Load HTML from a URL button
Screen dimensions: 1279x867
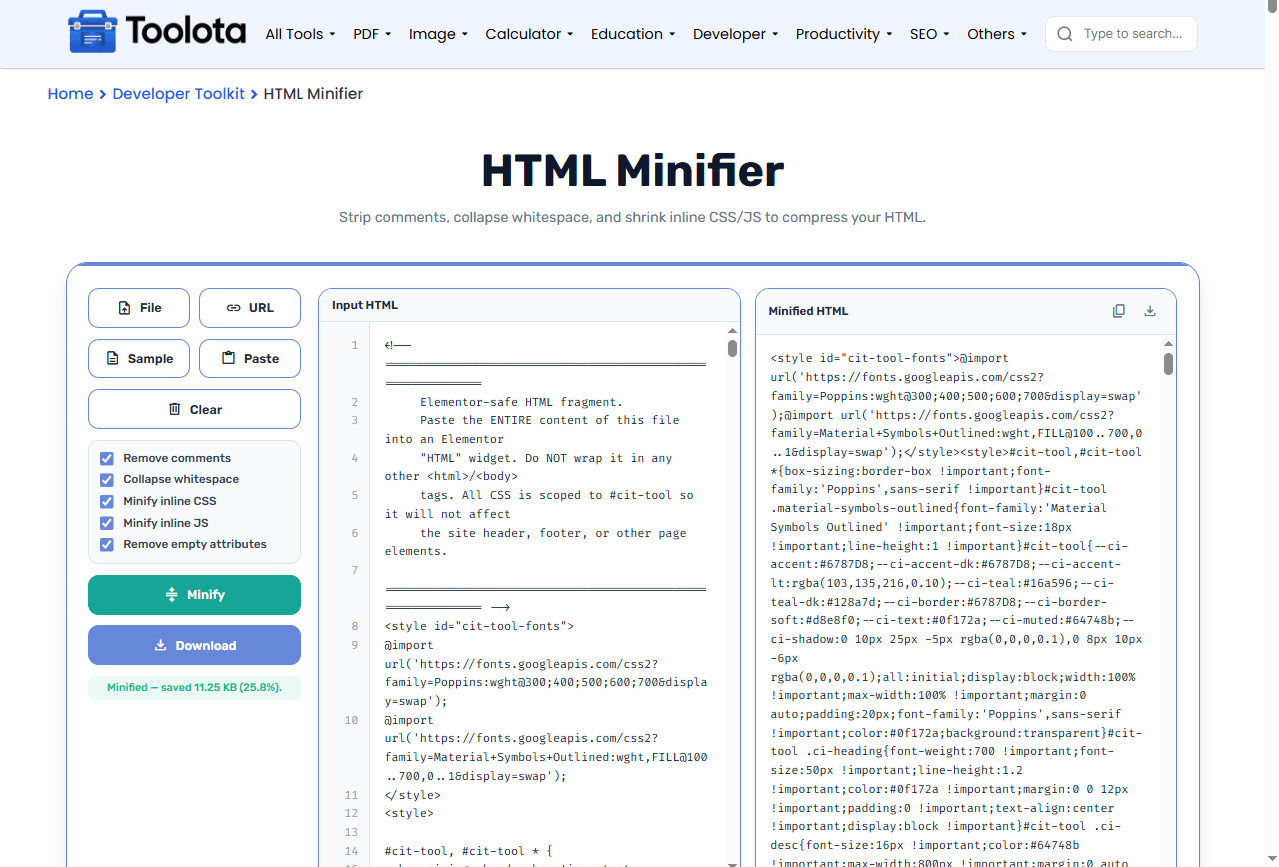[250, 308]
